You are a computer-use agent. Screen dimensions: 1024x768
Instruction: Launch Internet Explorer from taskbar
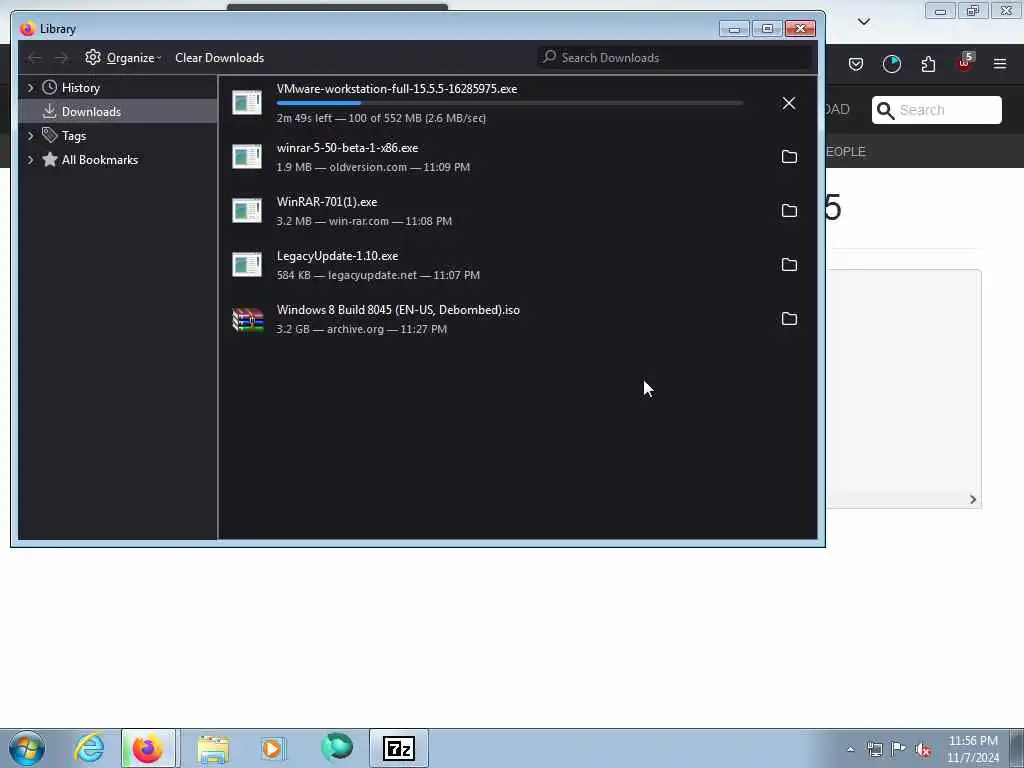(89, 748)
